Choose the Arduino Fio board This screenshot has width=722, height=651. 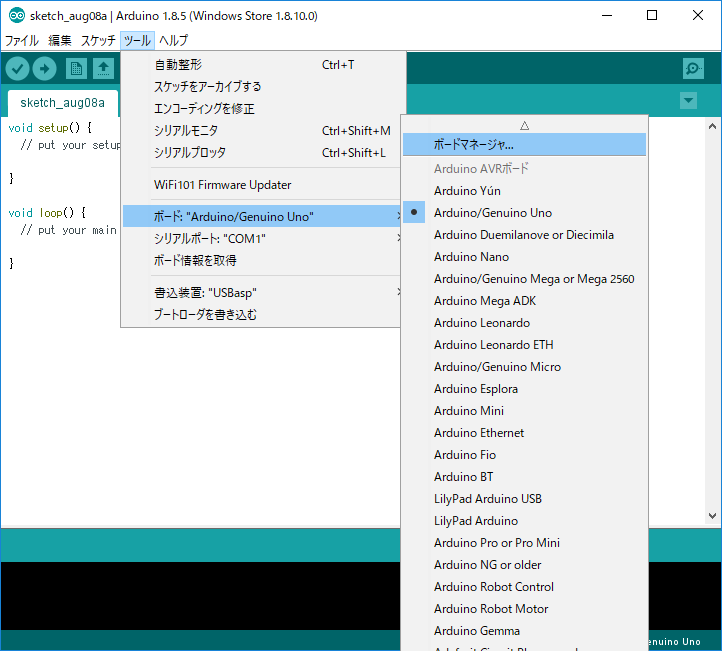(x=524, y=455)
